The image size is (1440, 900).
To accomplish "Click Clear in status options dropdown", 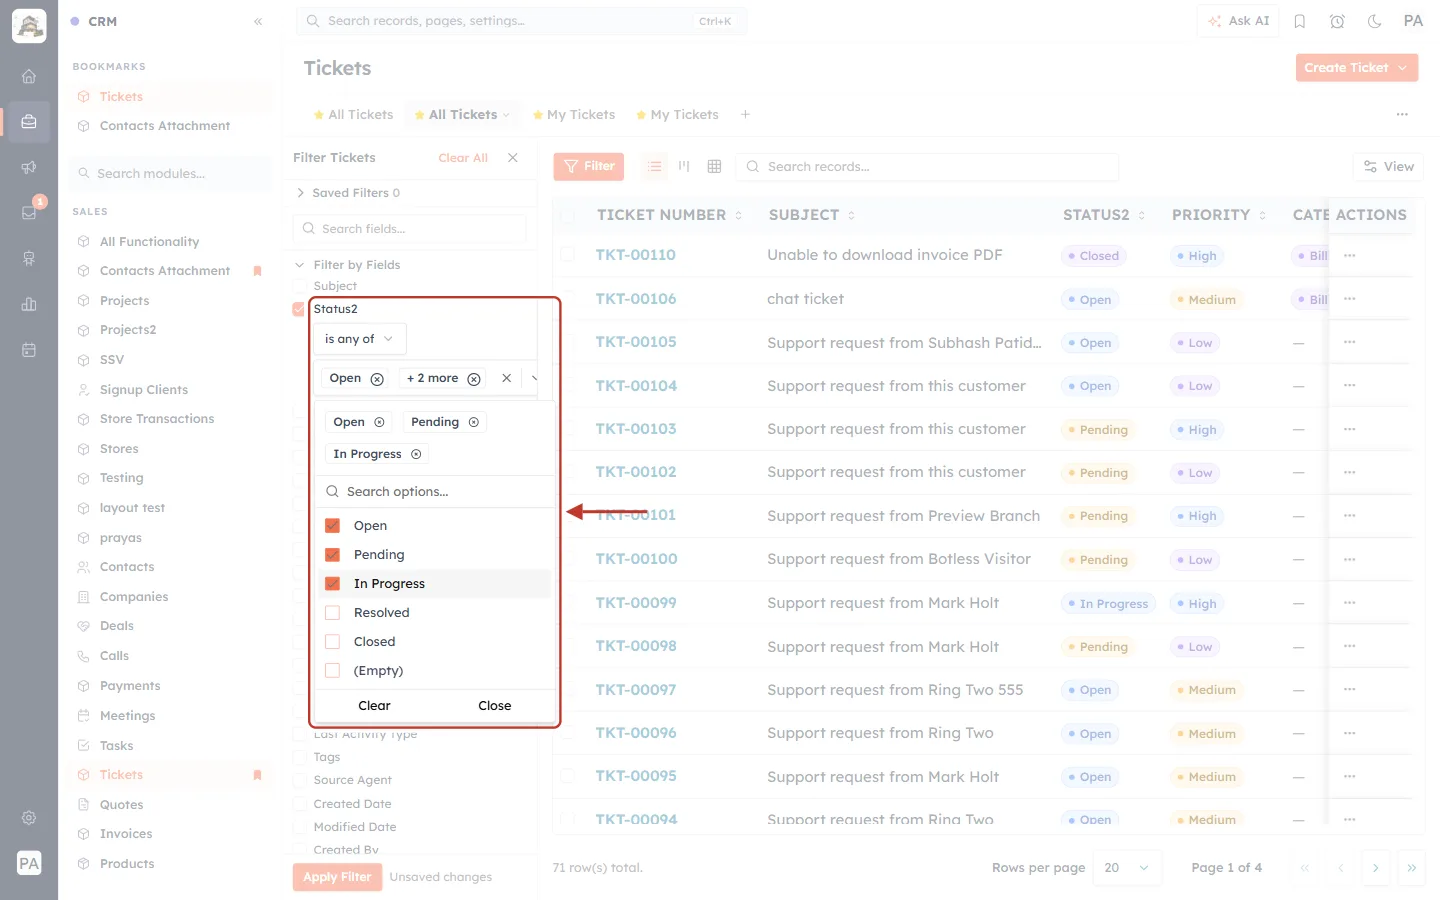I will point(374,706).
